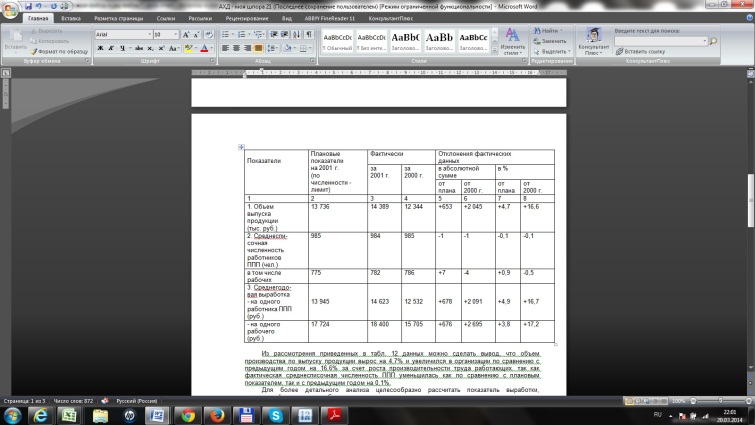Undo the last action
755x425 pixels.
pyautogui.click(x=39, y=6)
